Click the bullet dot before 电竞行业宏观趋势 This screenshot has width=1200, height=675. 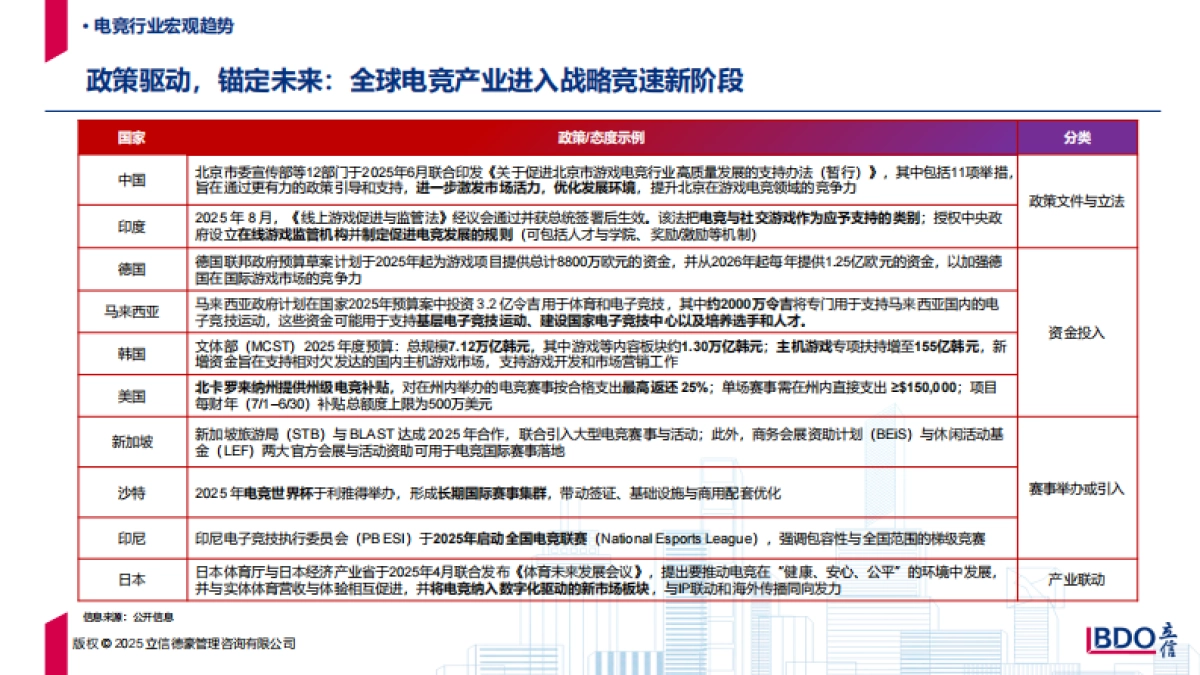pyautogui.click(x=85, y=28)
